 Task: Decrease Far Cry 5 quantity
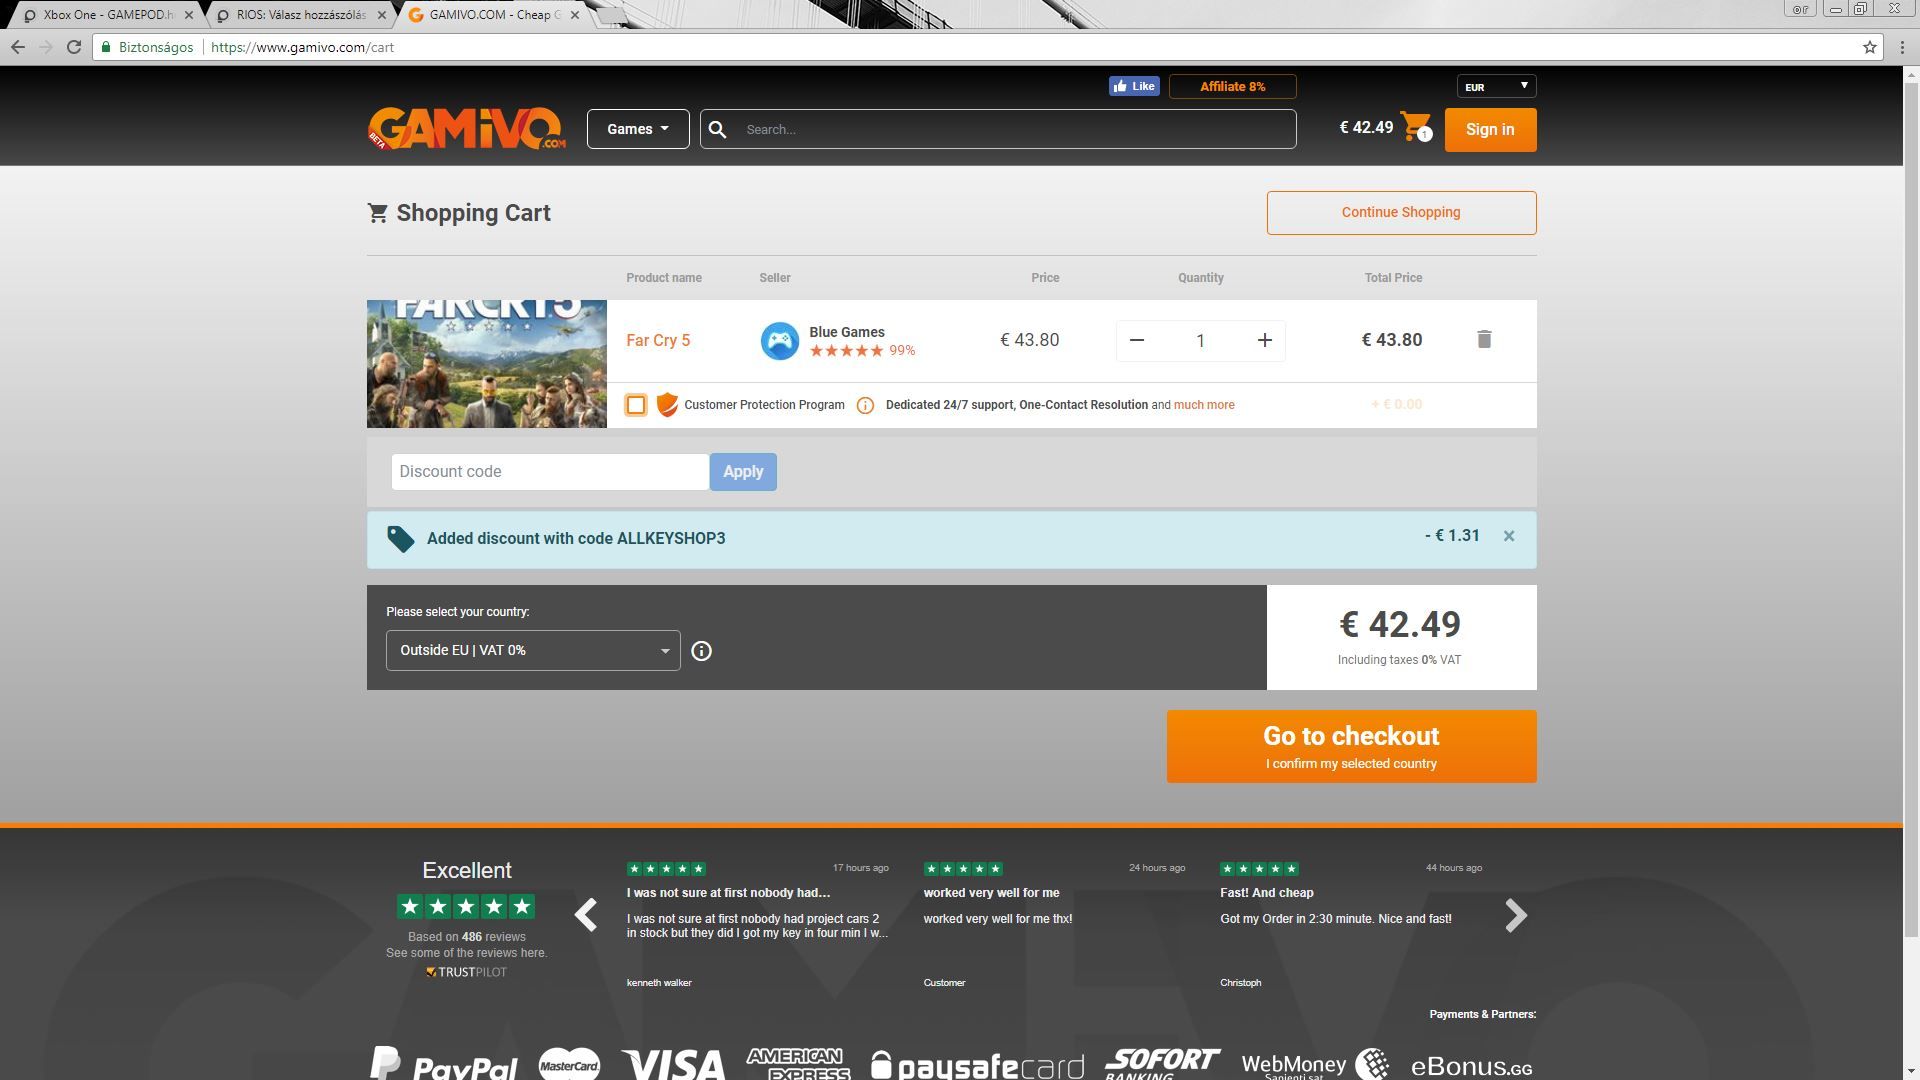pyautogui.click(x=1137, y=341)
